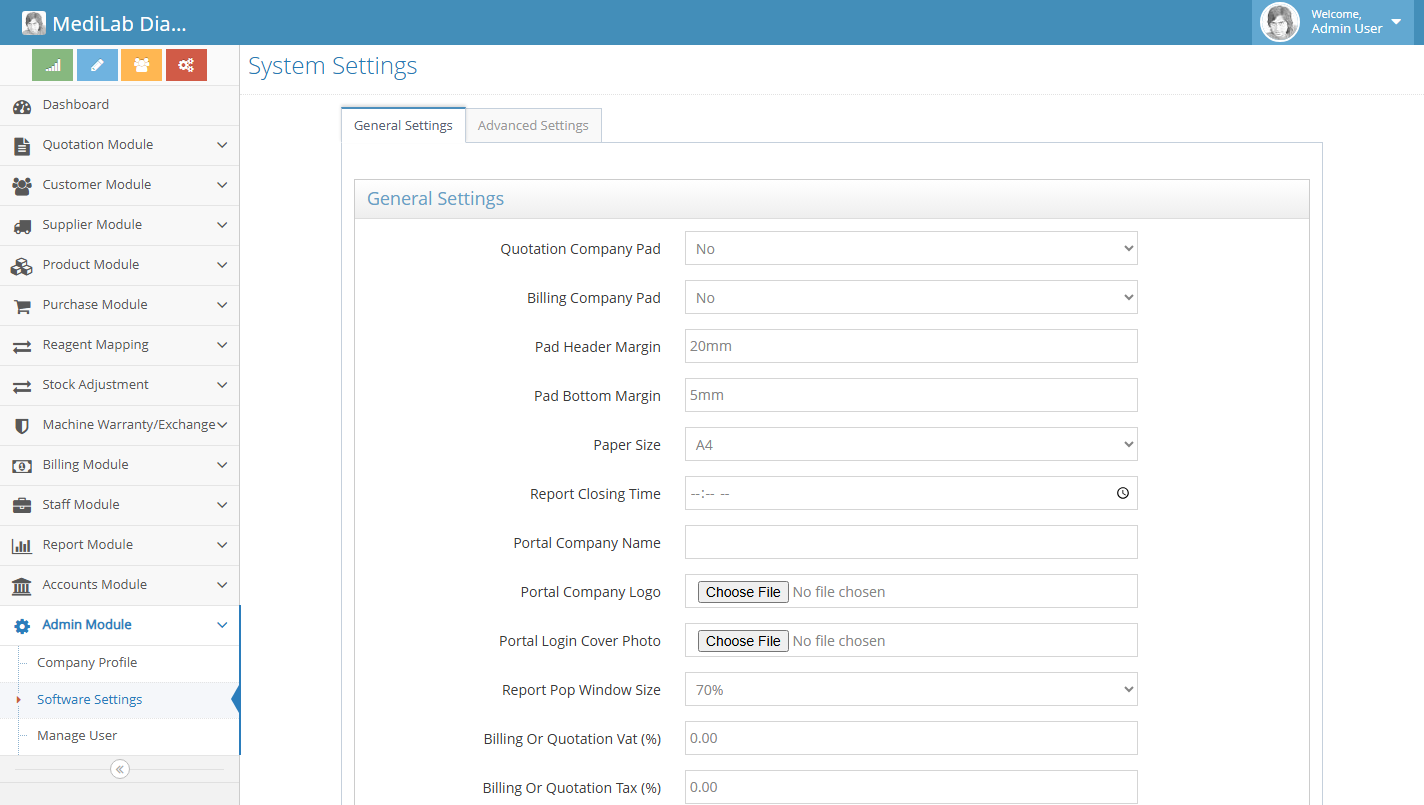Open Company Profile submenu item
The height and width of the screenshot is (805, 1424).
(x=87, y=662)
